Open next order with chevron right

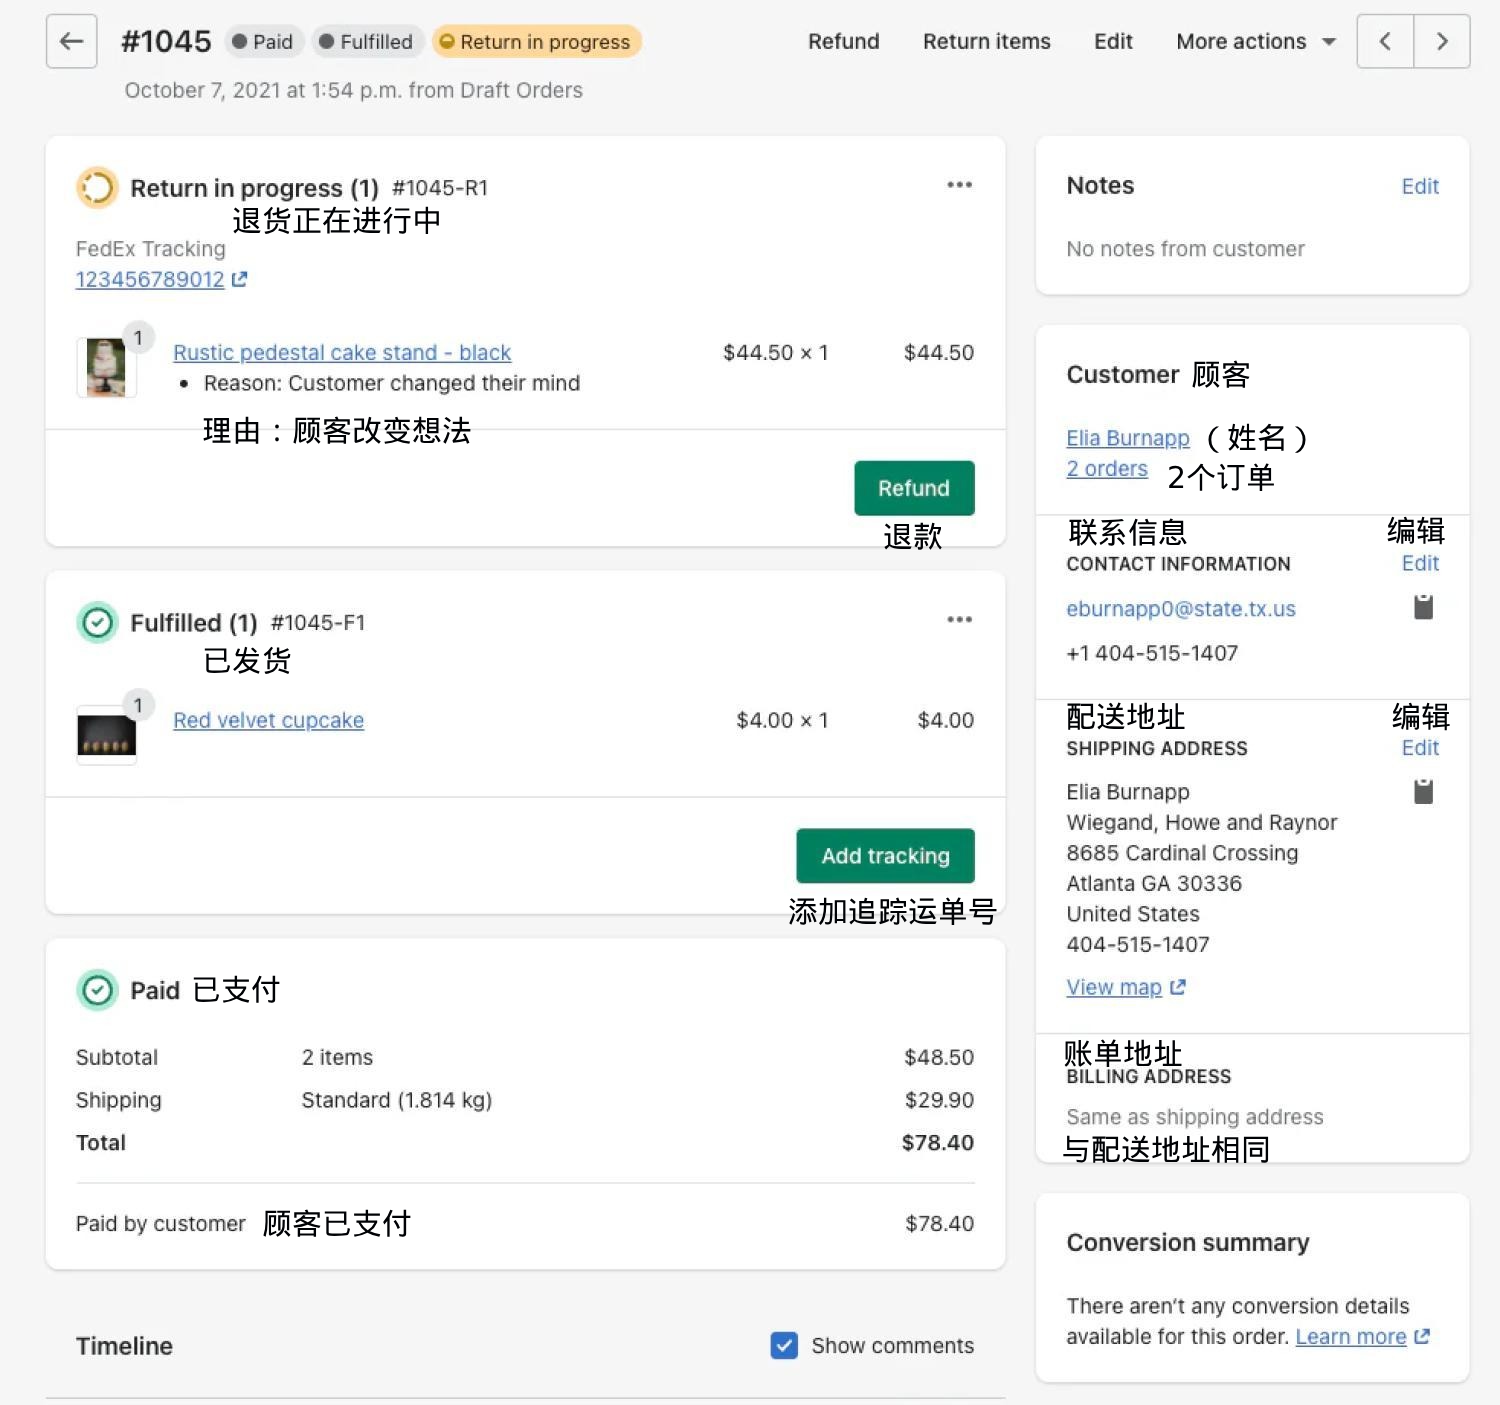[x=1442, y=41]
